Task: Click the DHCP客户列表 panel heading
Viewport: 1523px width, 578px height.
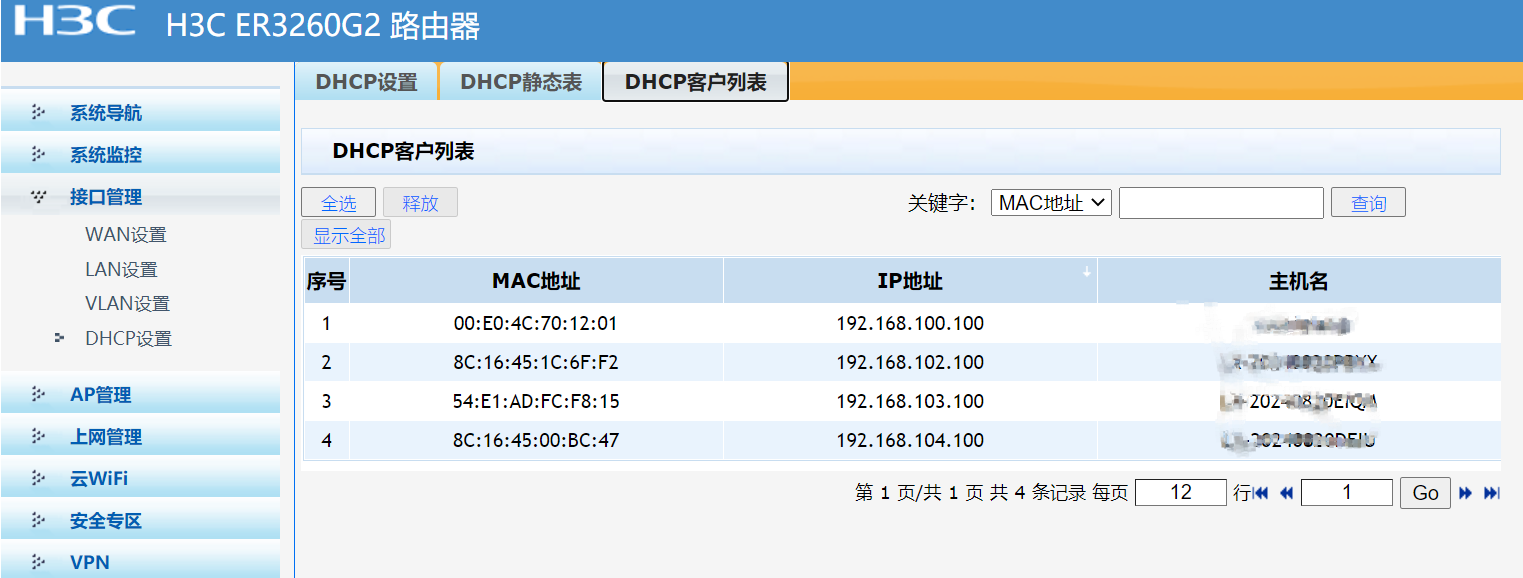Action: (403, 152)
